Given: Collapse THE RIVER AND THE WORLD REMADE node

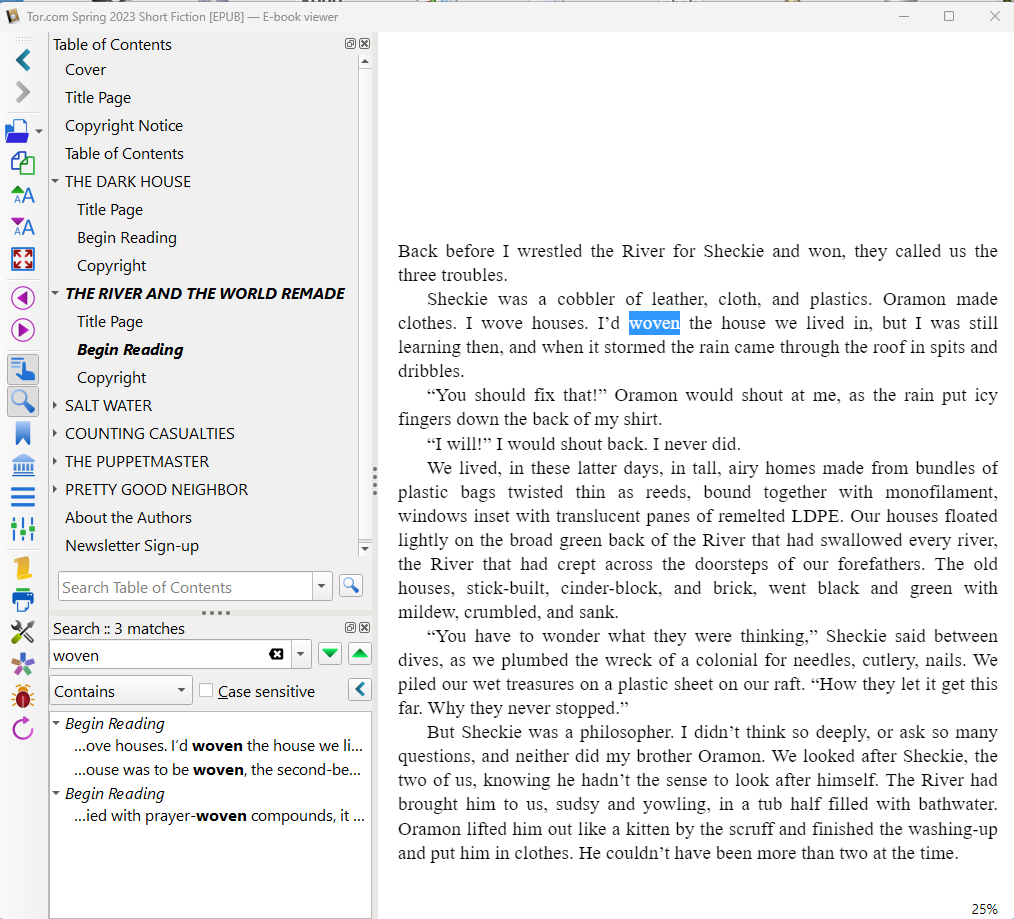Looking at the screenshot, I should point(56,294).
